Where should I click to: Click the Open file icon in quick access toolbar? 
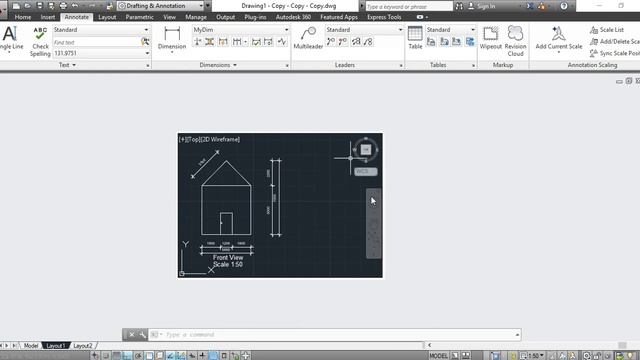click(x=28, y=6)
